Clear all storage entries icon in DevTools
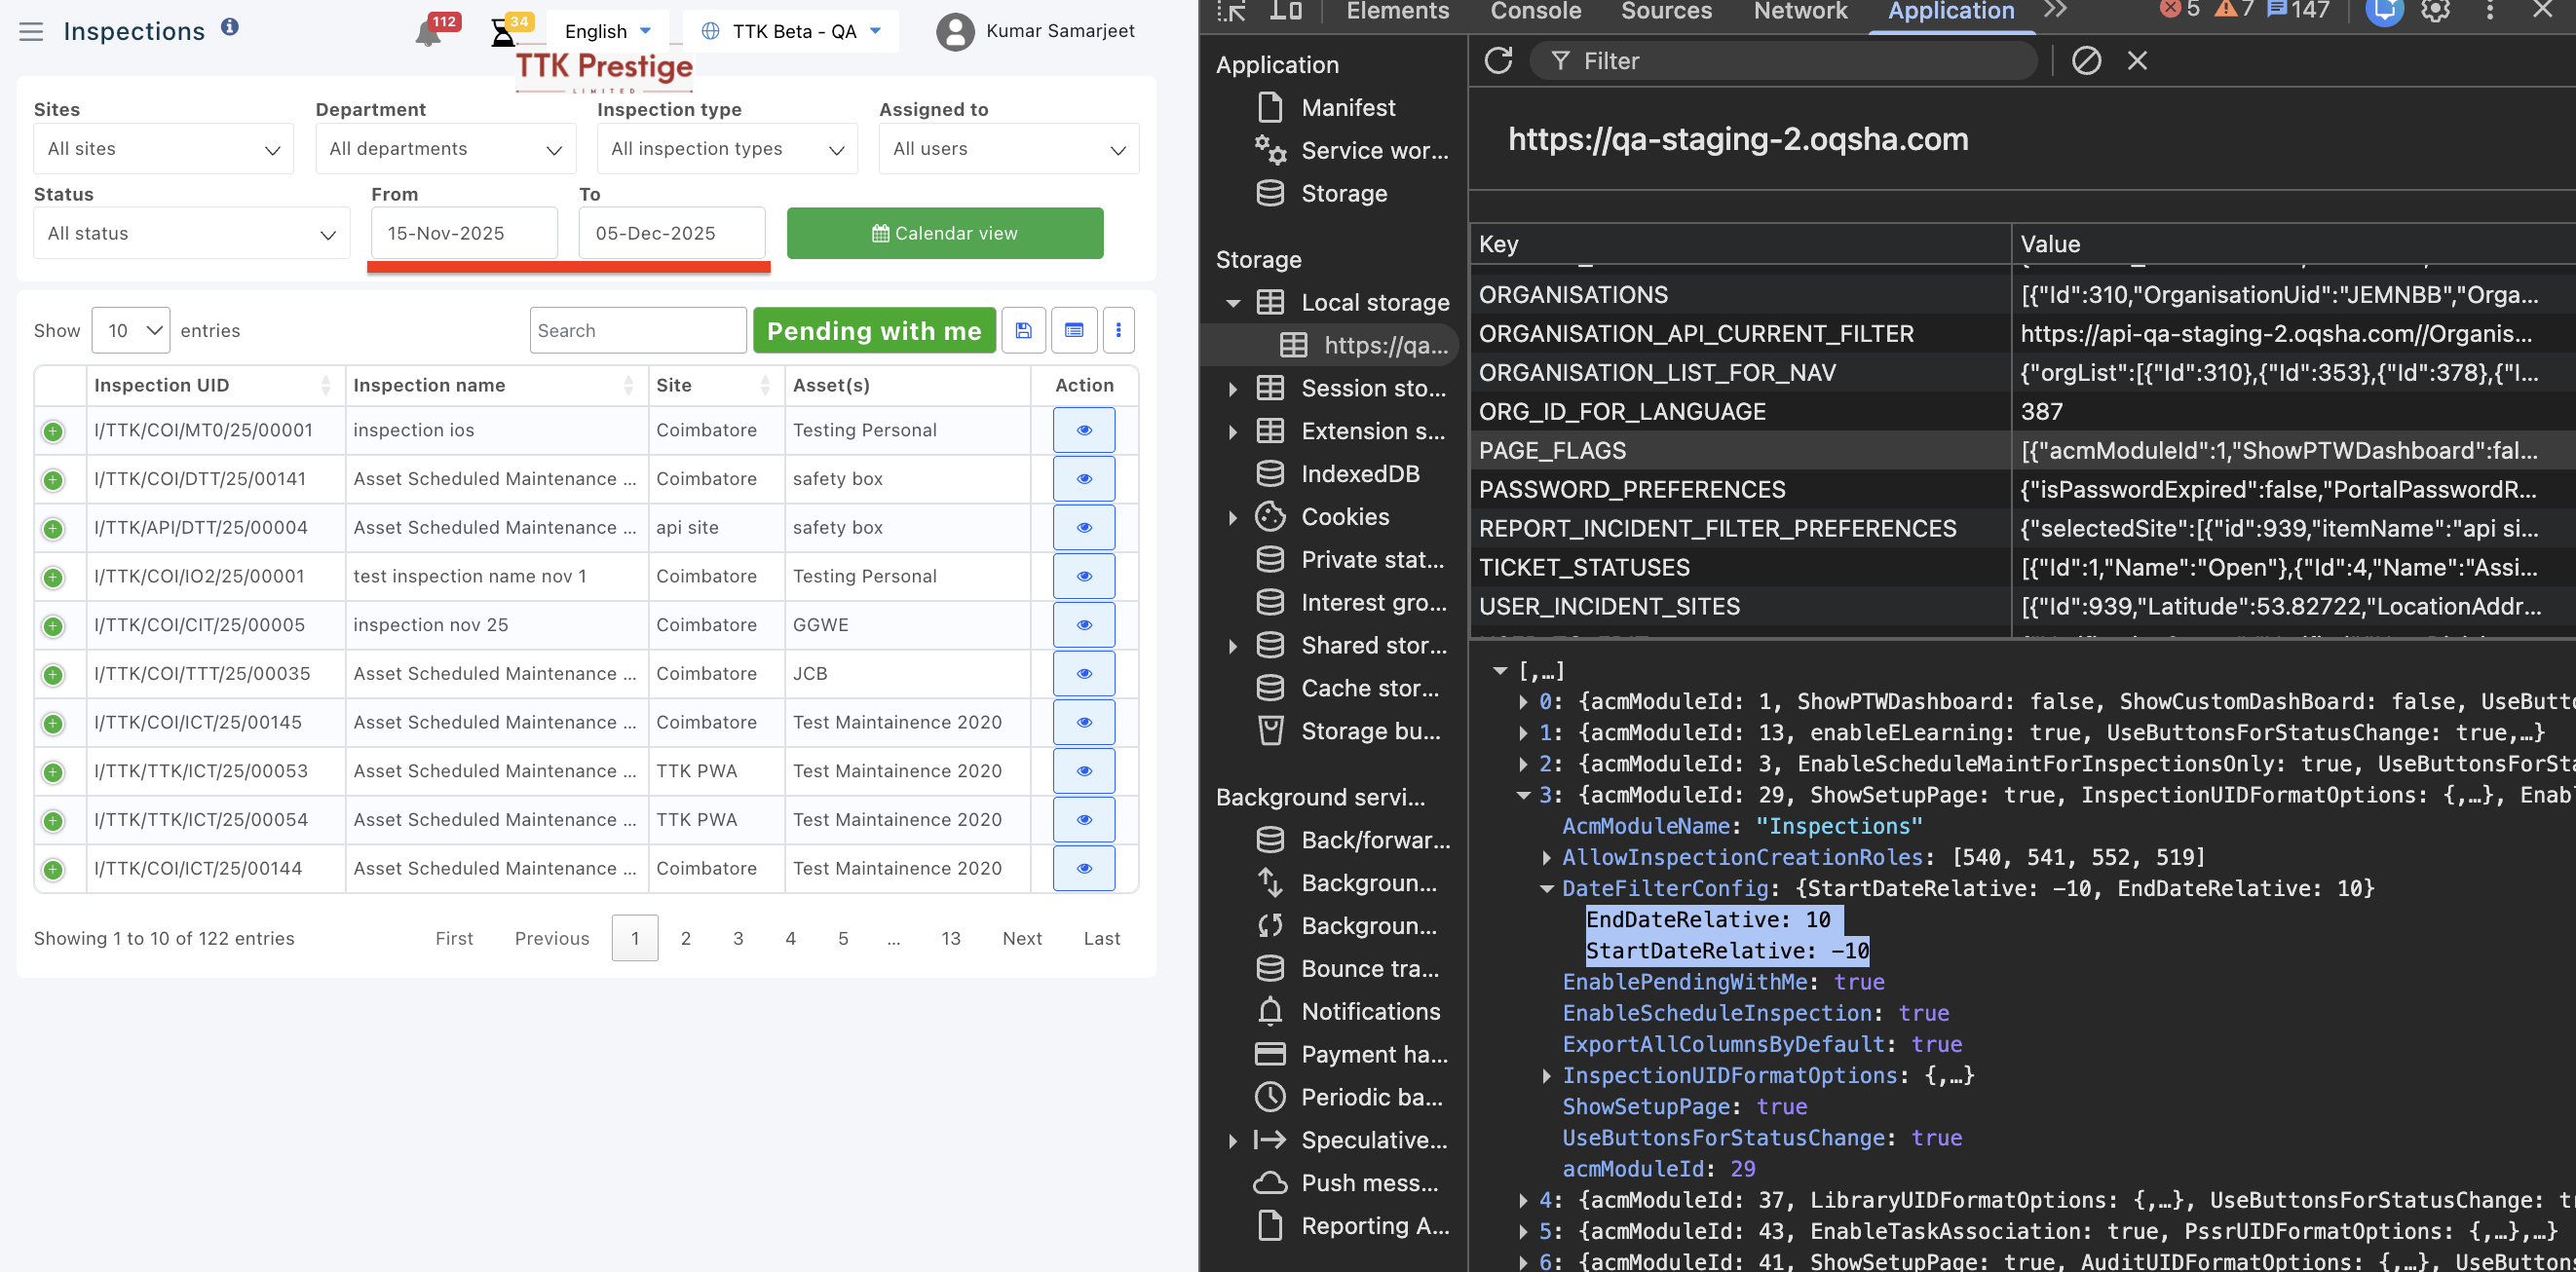 [x=2086, y=61]
